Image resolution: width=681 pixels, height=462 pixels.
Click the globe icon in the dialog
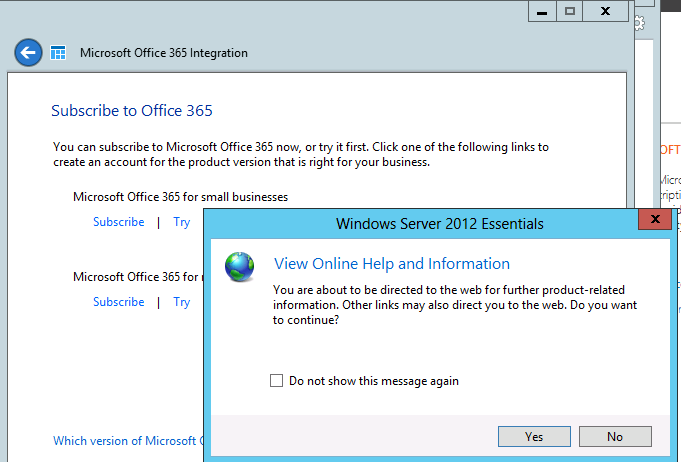(239, 267)
